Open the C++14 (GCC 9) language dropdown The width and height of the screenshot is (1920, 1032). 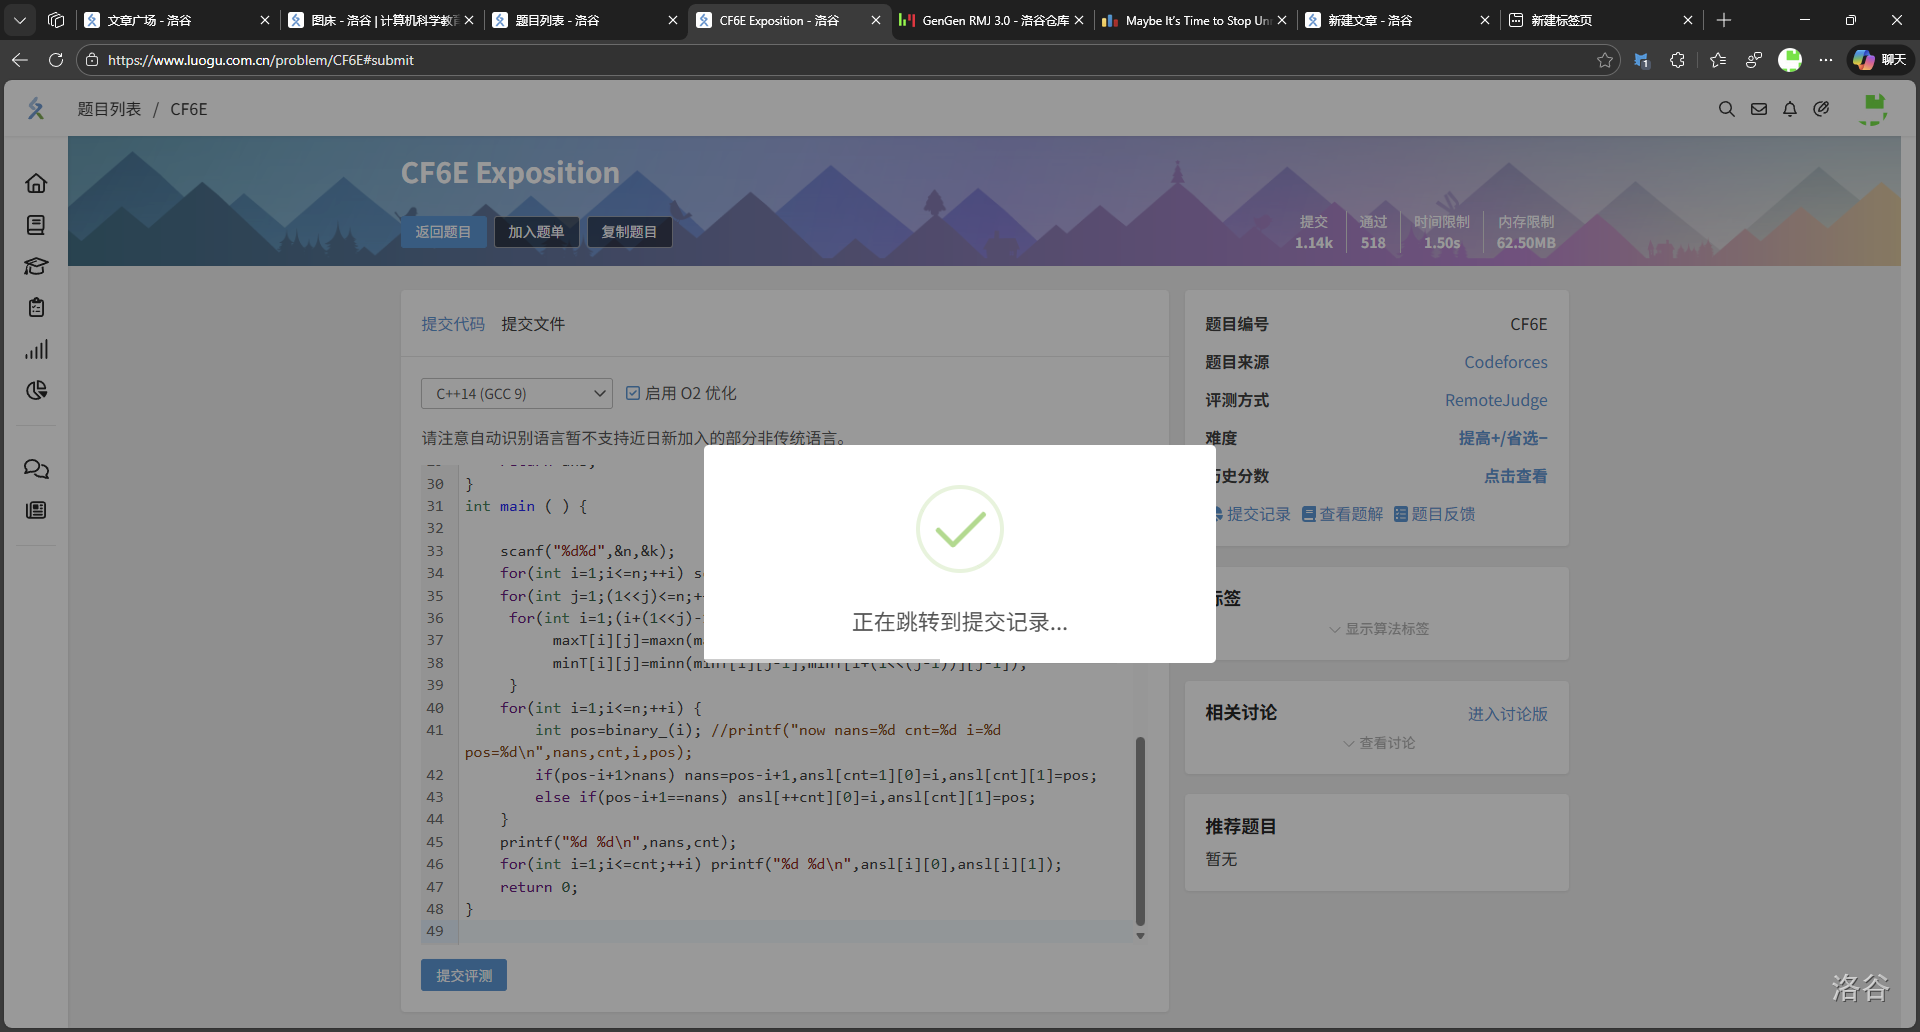[x=516, y=394]
